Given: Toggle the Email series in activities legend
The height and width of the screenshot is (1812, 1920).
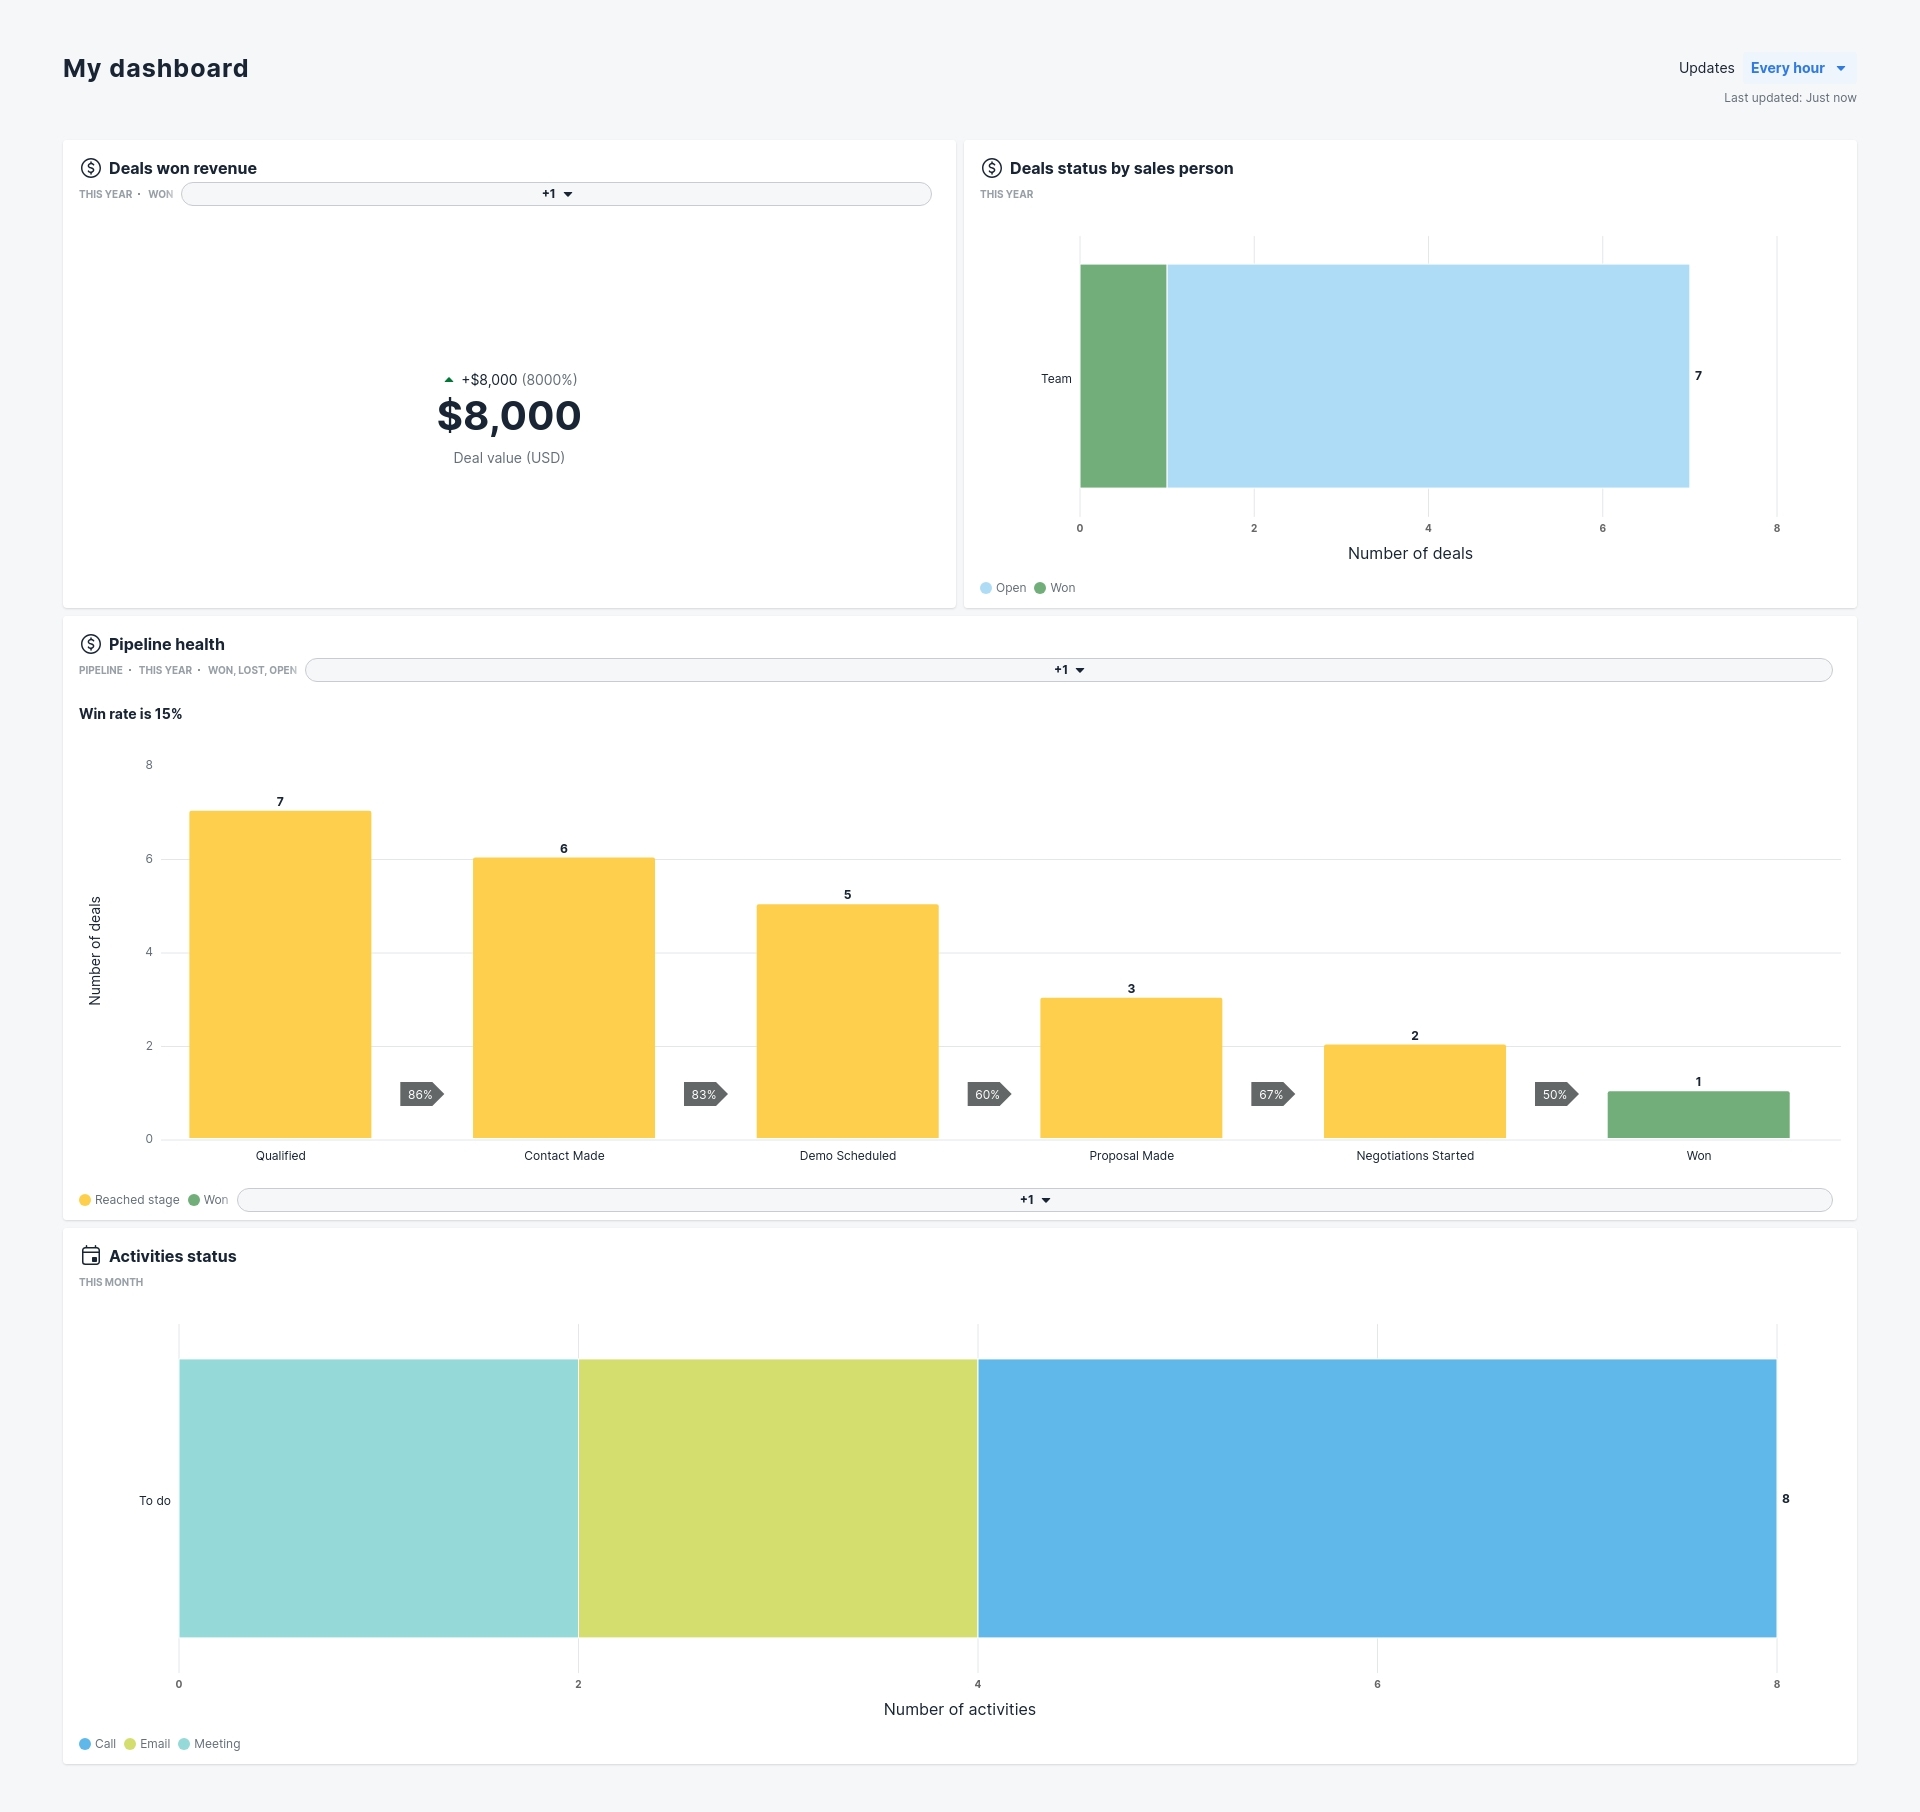Looking at the screenshot, I should (148, 1744).
